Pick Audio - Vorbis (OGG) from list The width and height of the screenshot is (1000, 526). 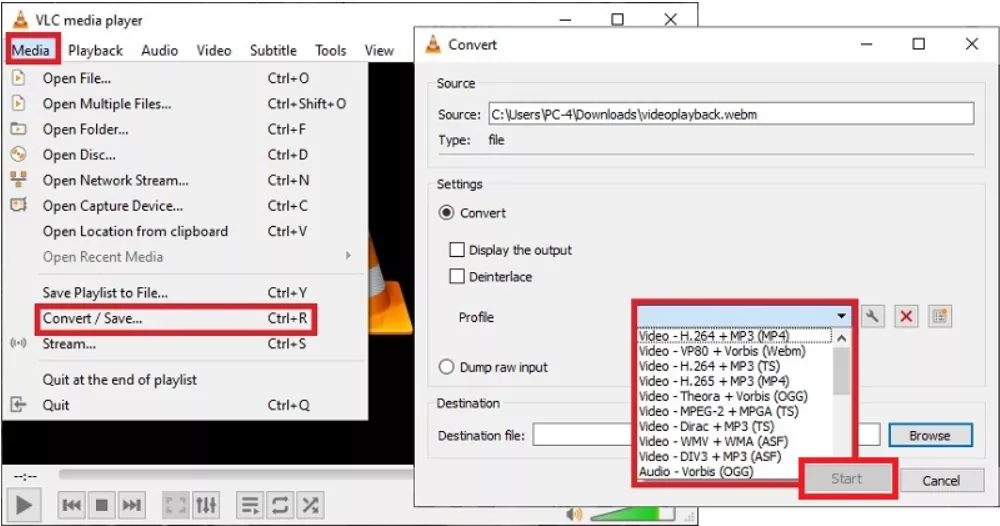point(696,471)
